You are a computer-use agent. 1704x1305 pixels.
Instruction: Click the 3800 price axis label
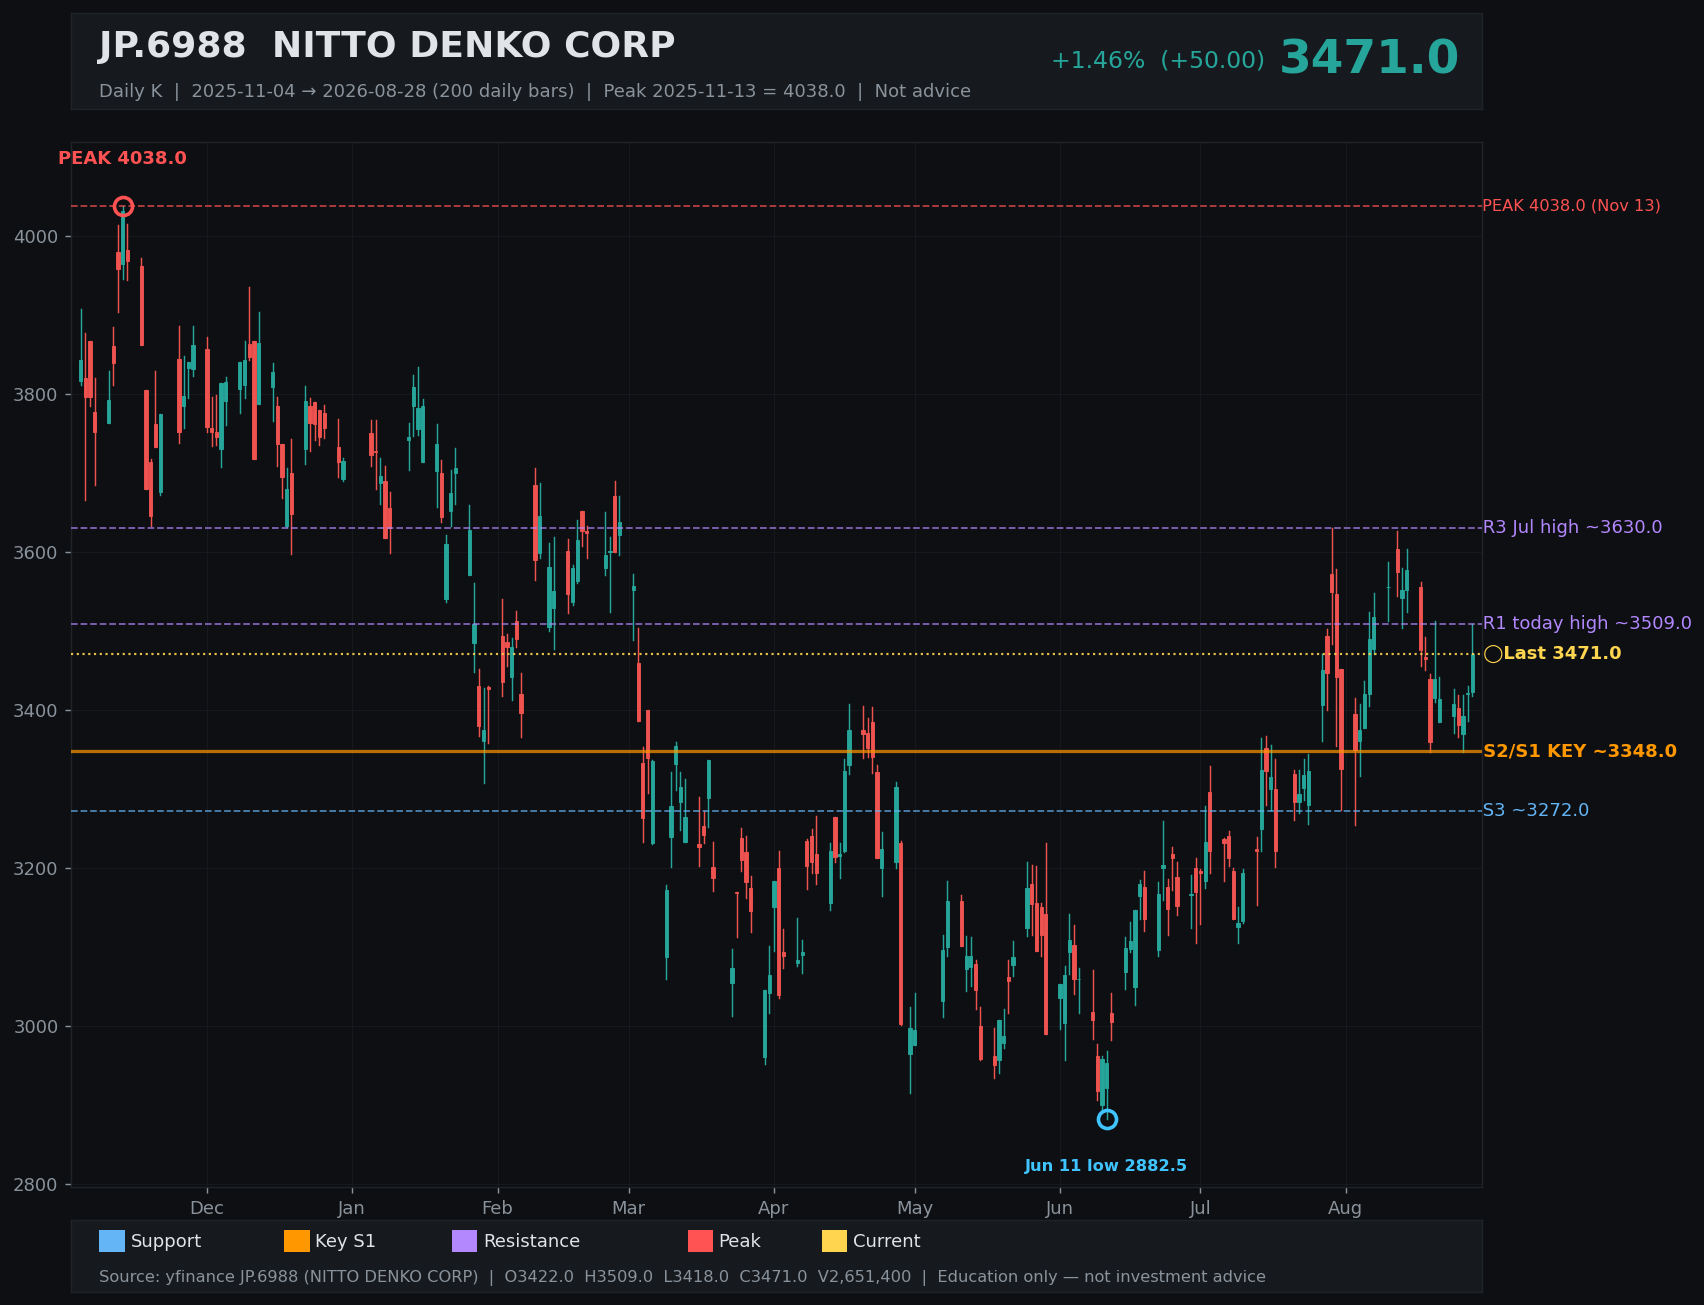pyautogui.click(x=36, y=395)
